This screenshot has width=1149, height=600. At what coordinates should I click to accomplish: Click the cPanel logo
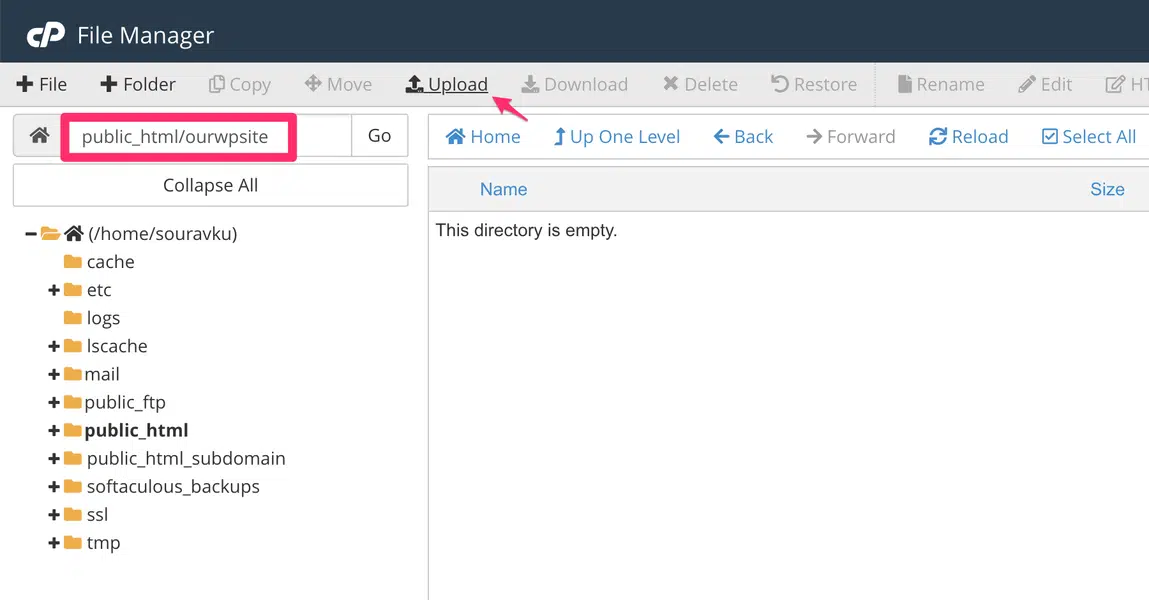pos(46,36)
